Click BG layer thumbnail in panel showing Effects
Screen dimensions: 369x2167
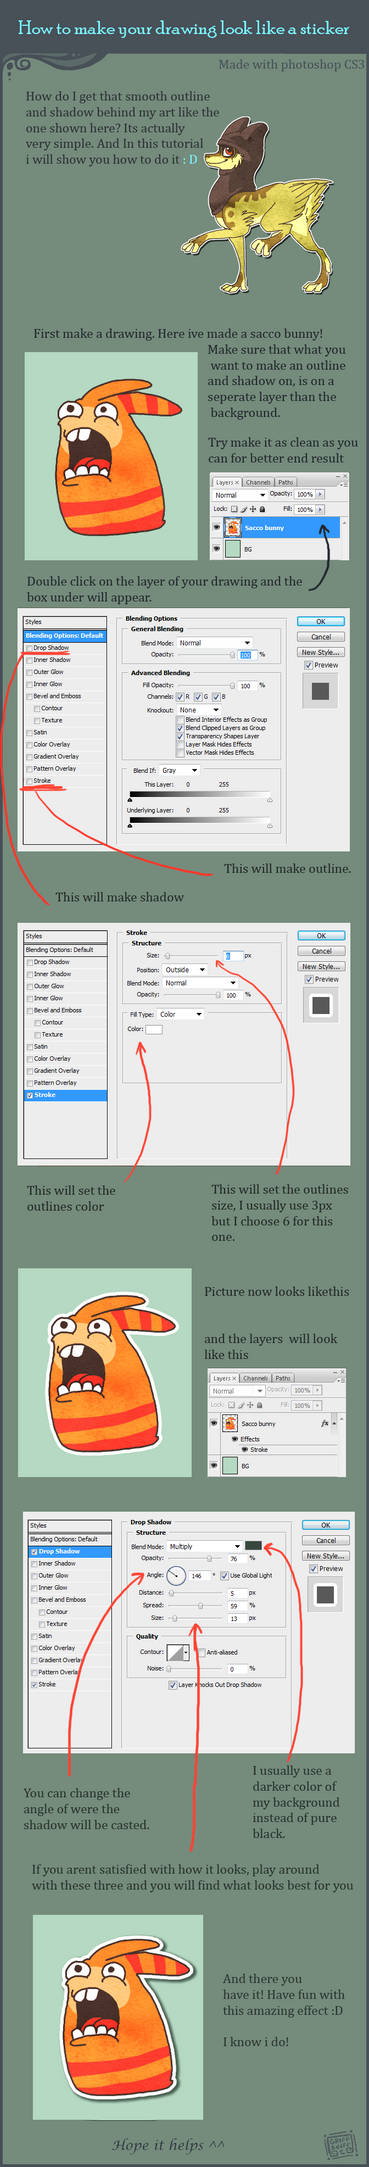point(230,1466)
